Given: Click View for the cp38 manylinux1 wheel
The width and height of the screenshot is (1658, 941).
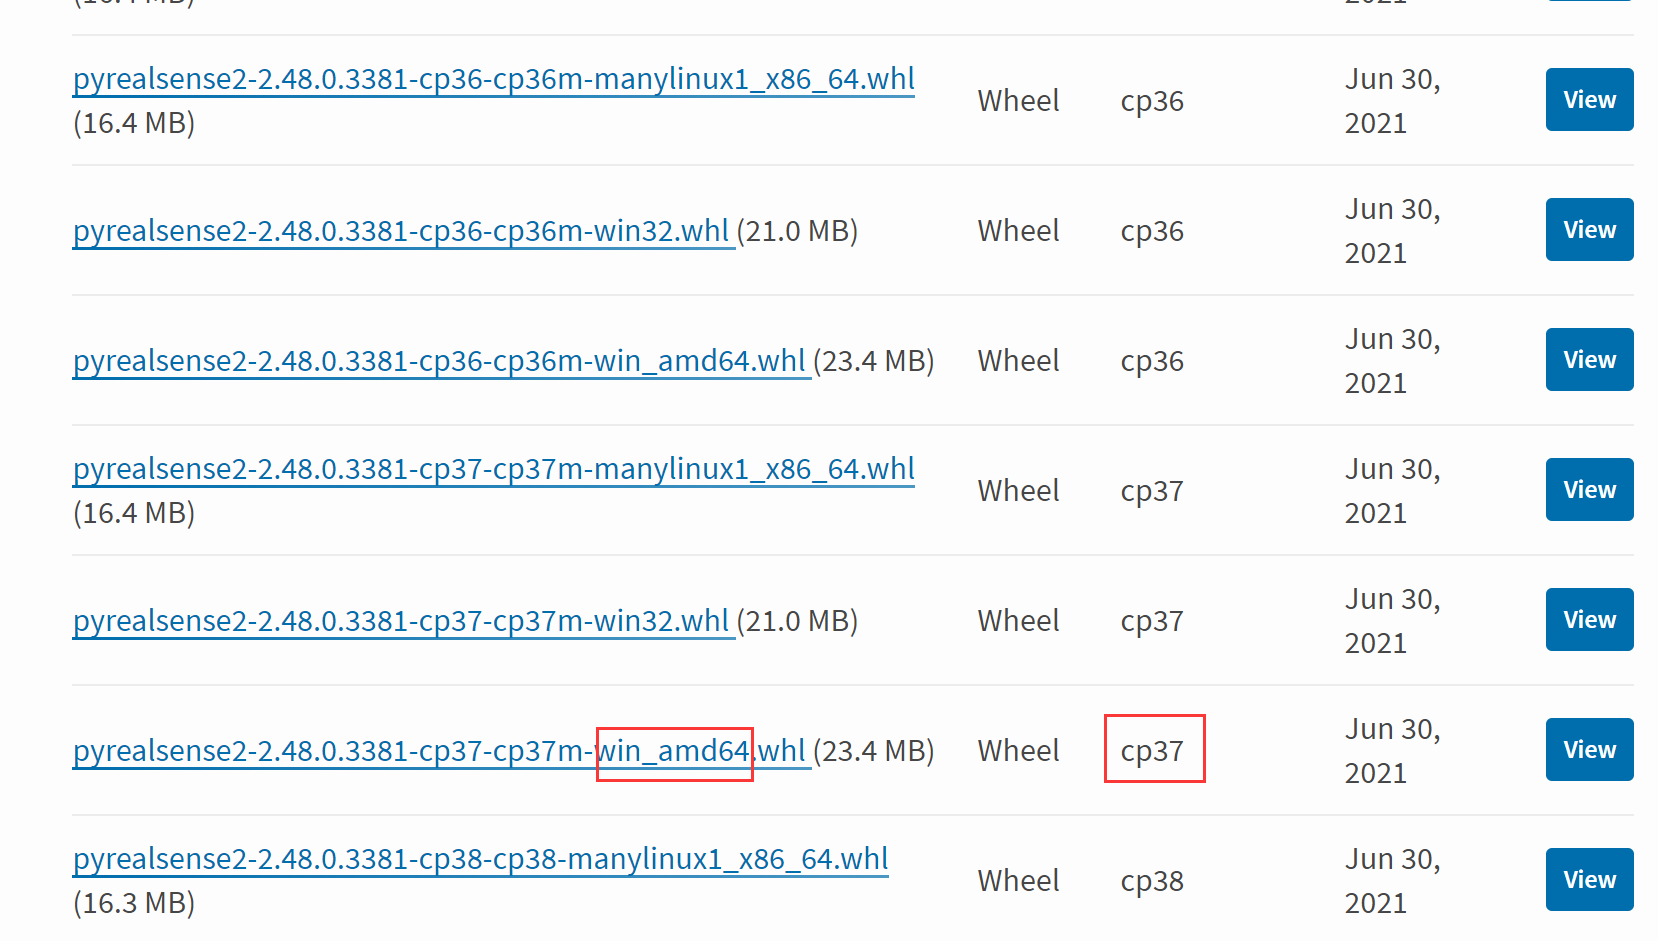Looking at the screenshot, I should click(x=1589, y=879).
